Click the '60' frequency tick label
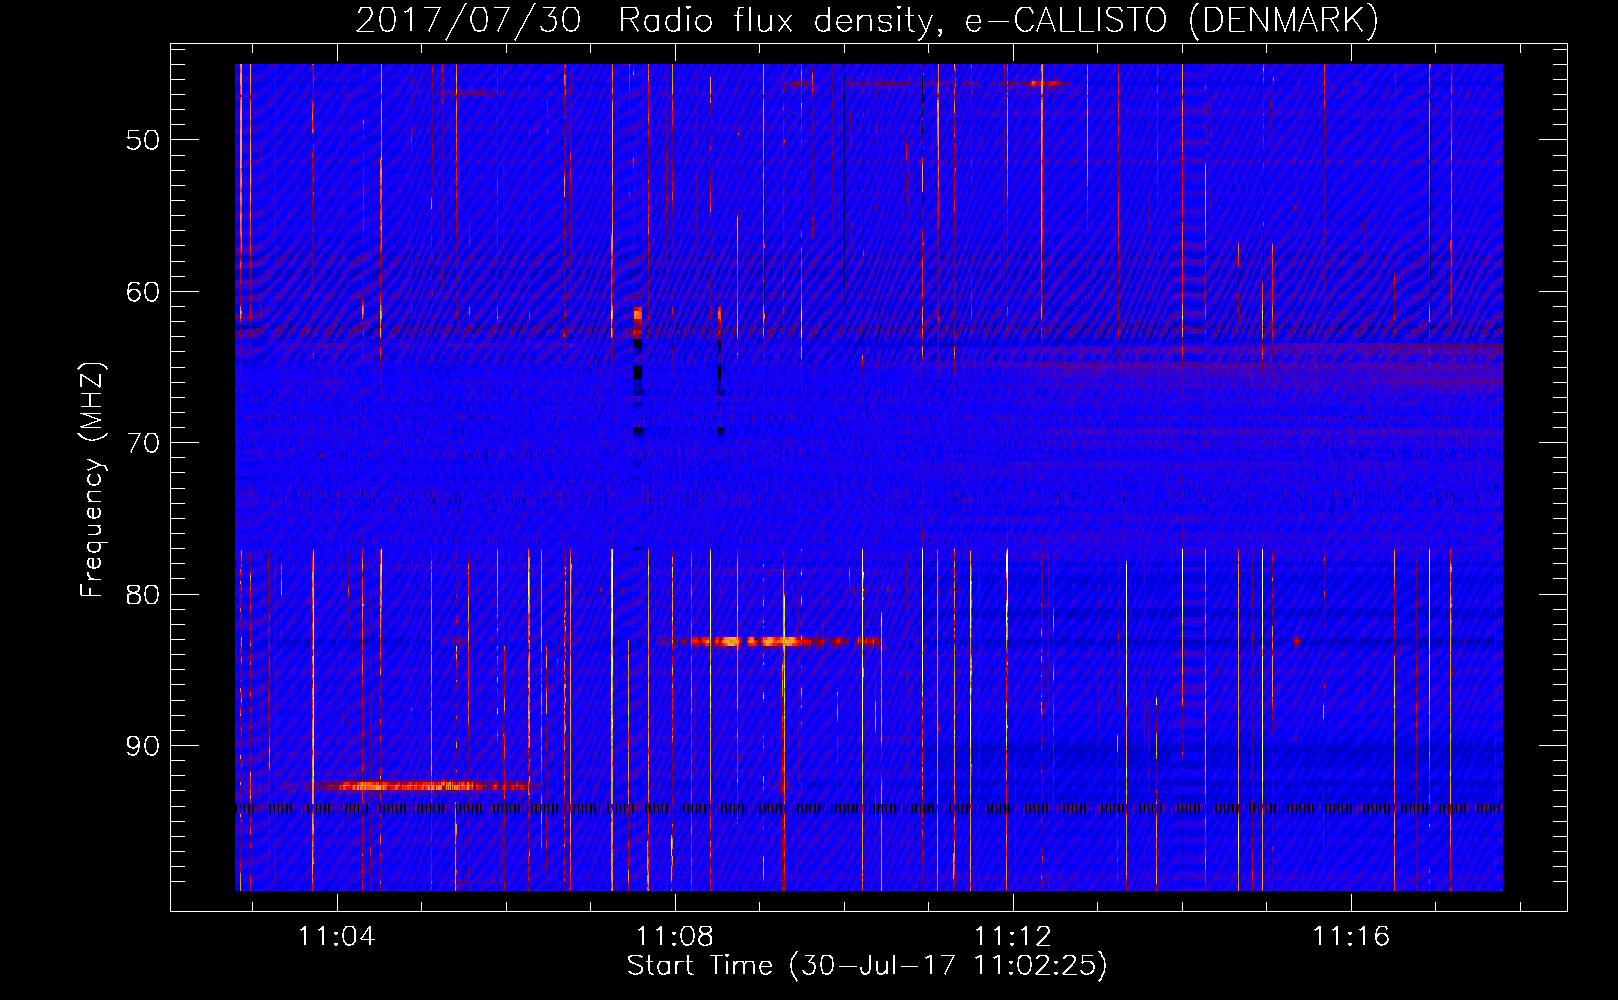The image size is (1618, 1000). (143, 292)
